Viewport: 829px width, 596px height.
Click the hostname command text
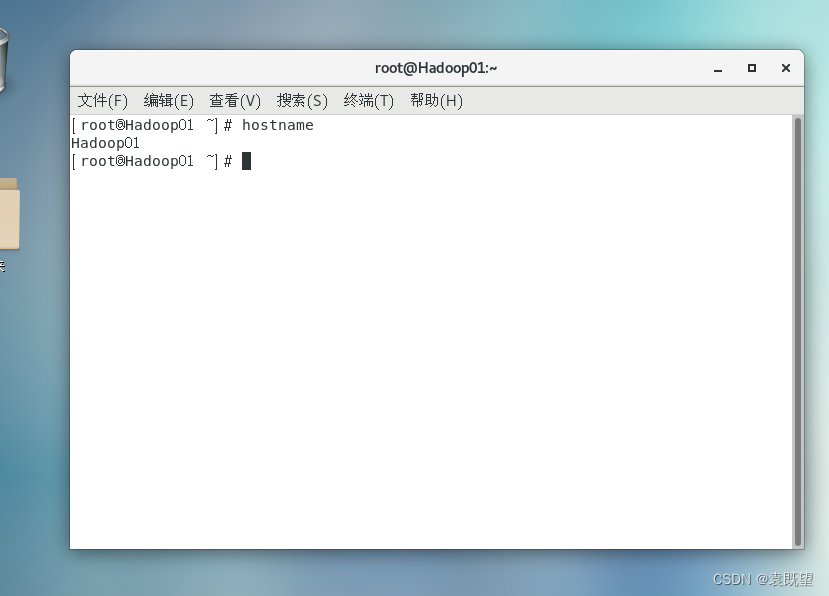278,125
